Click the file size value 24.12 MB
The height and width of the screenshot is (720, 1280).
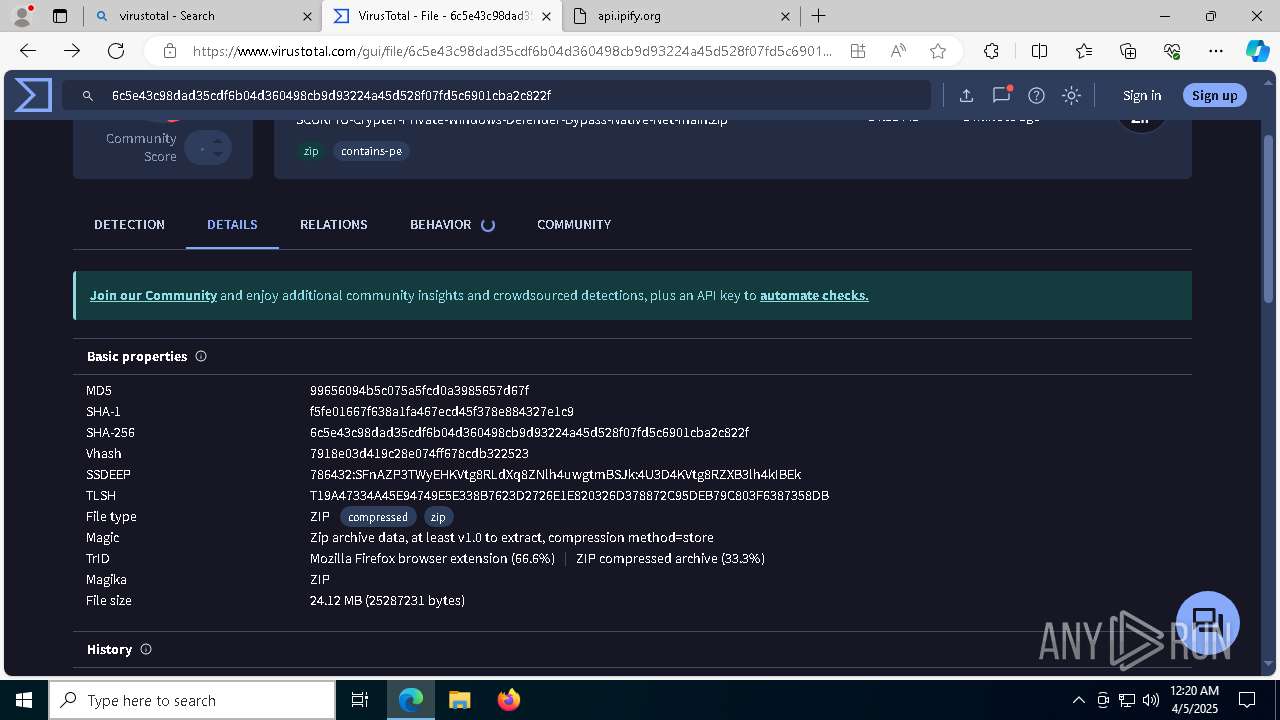[387, 601]
